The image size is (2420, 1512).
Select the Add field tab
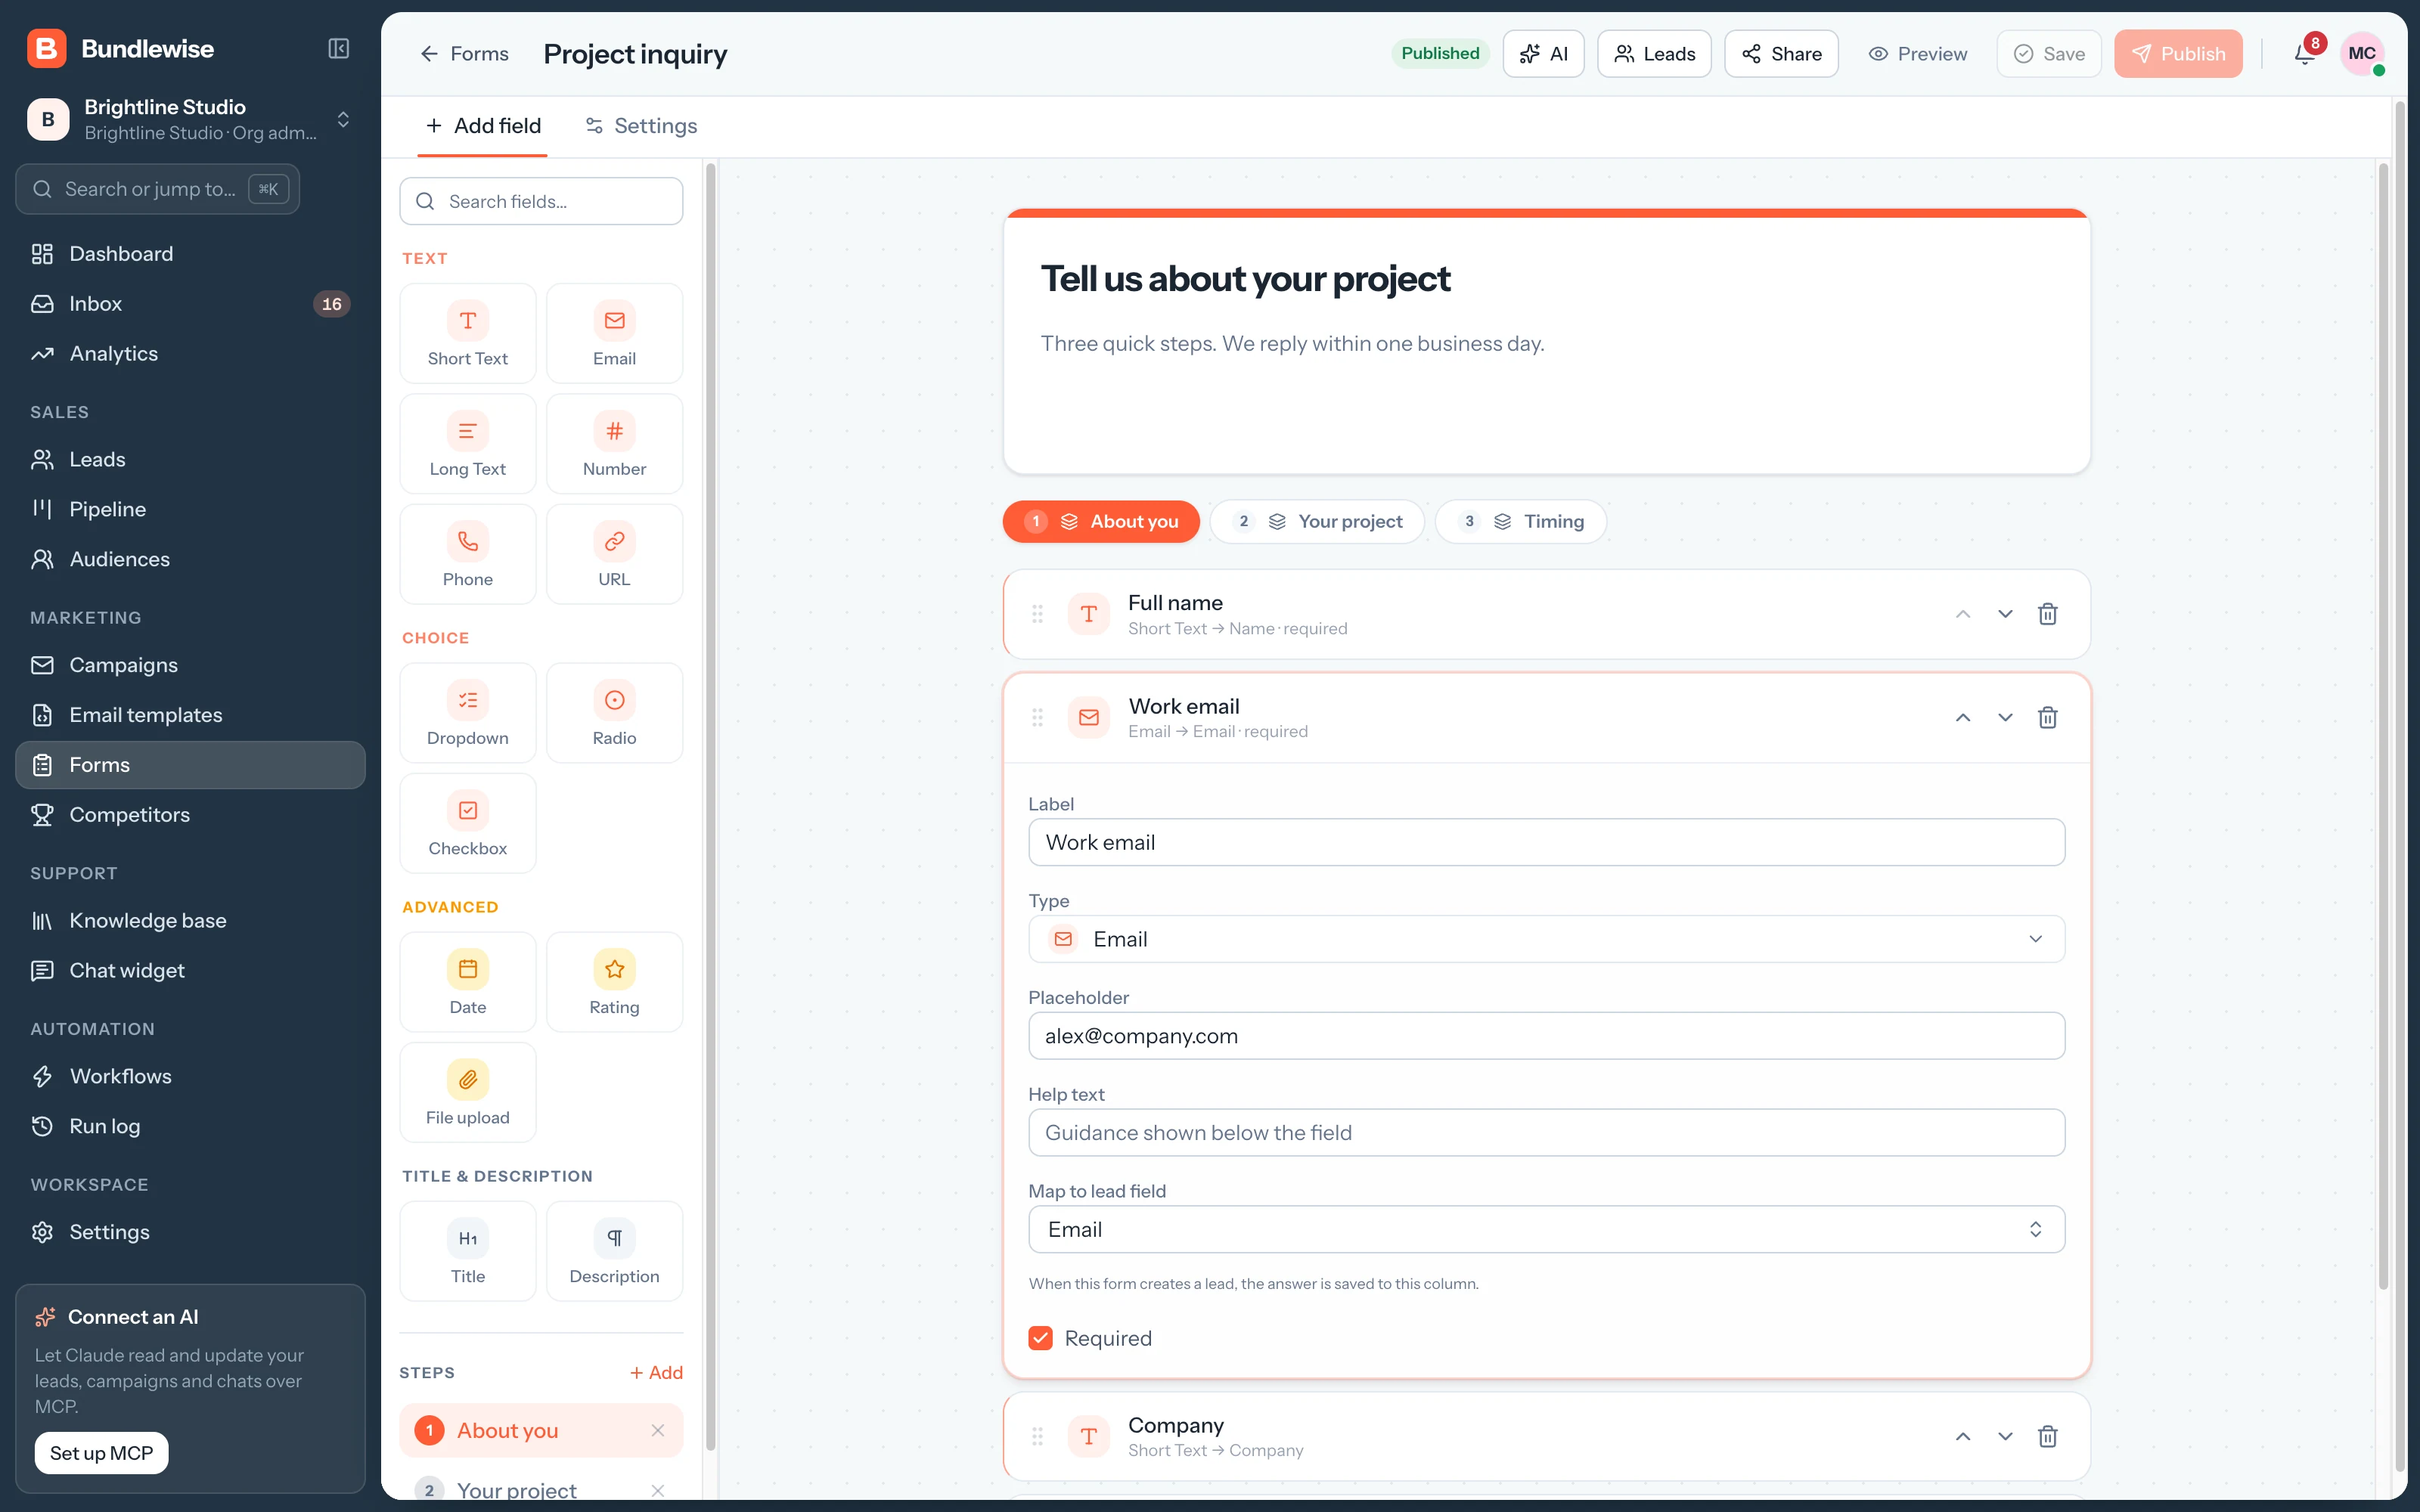(483, 126)
